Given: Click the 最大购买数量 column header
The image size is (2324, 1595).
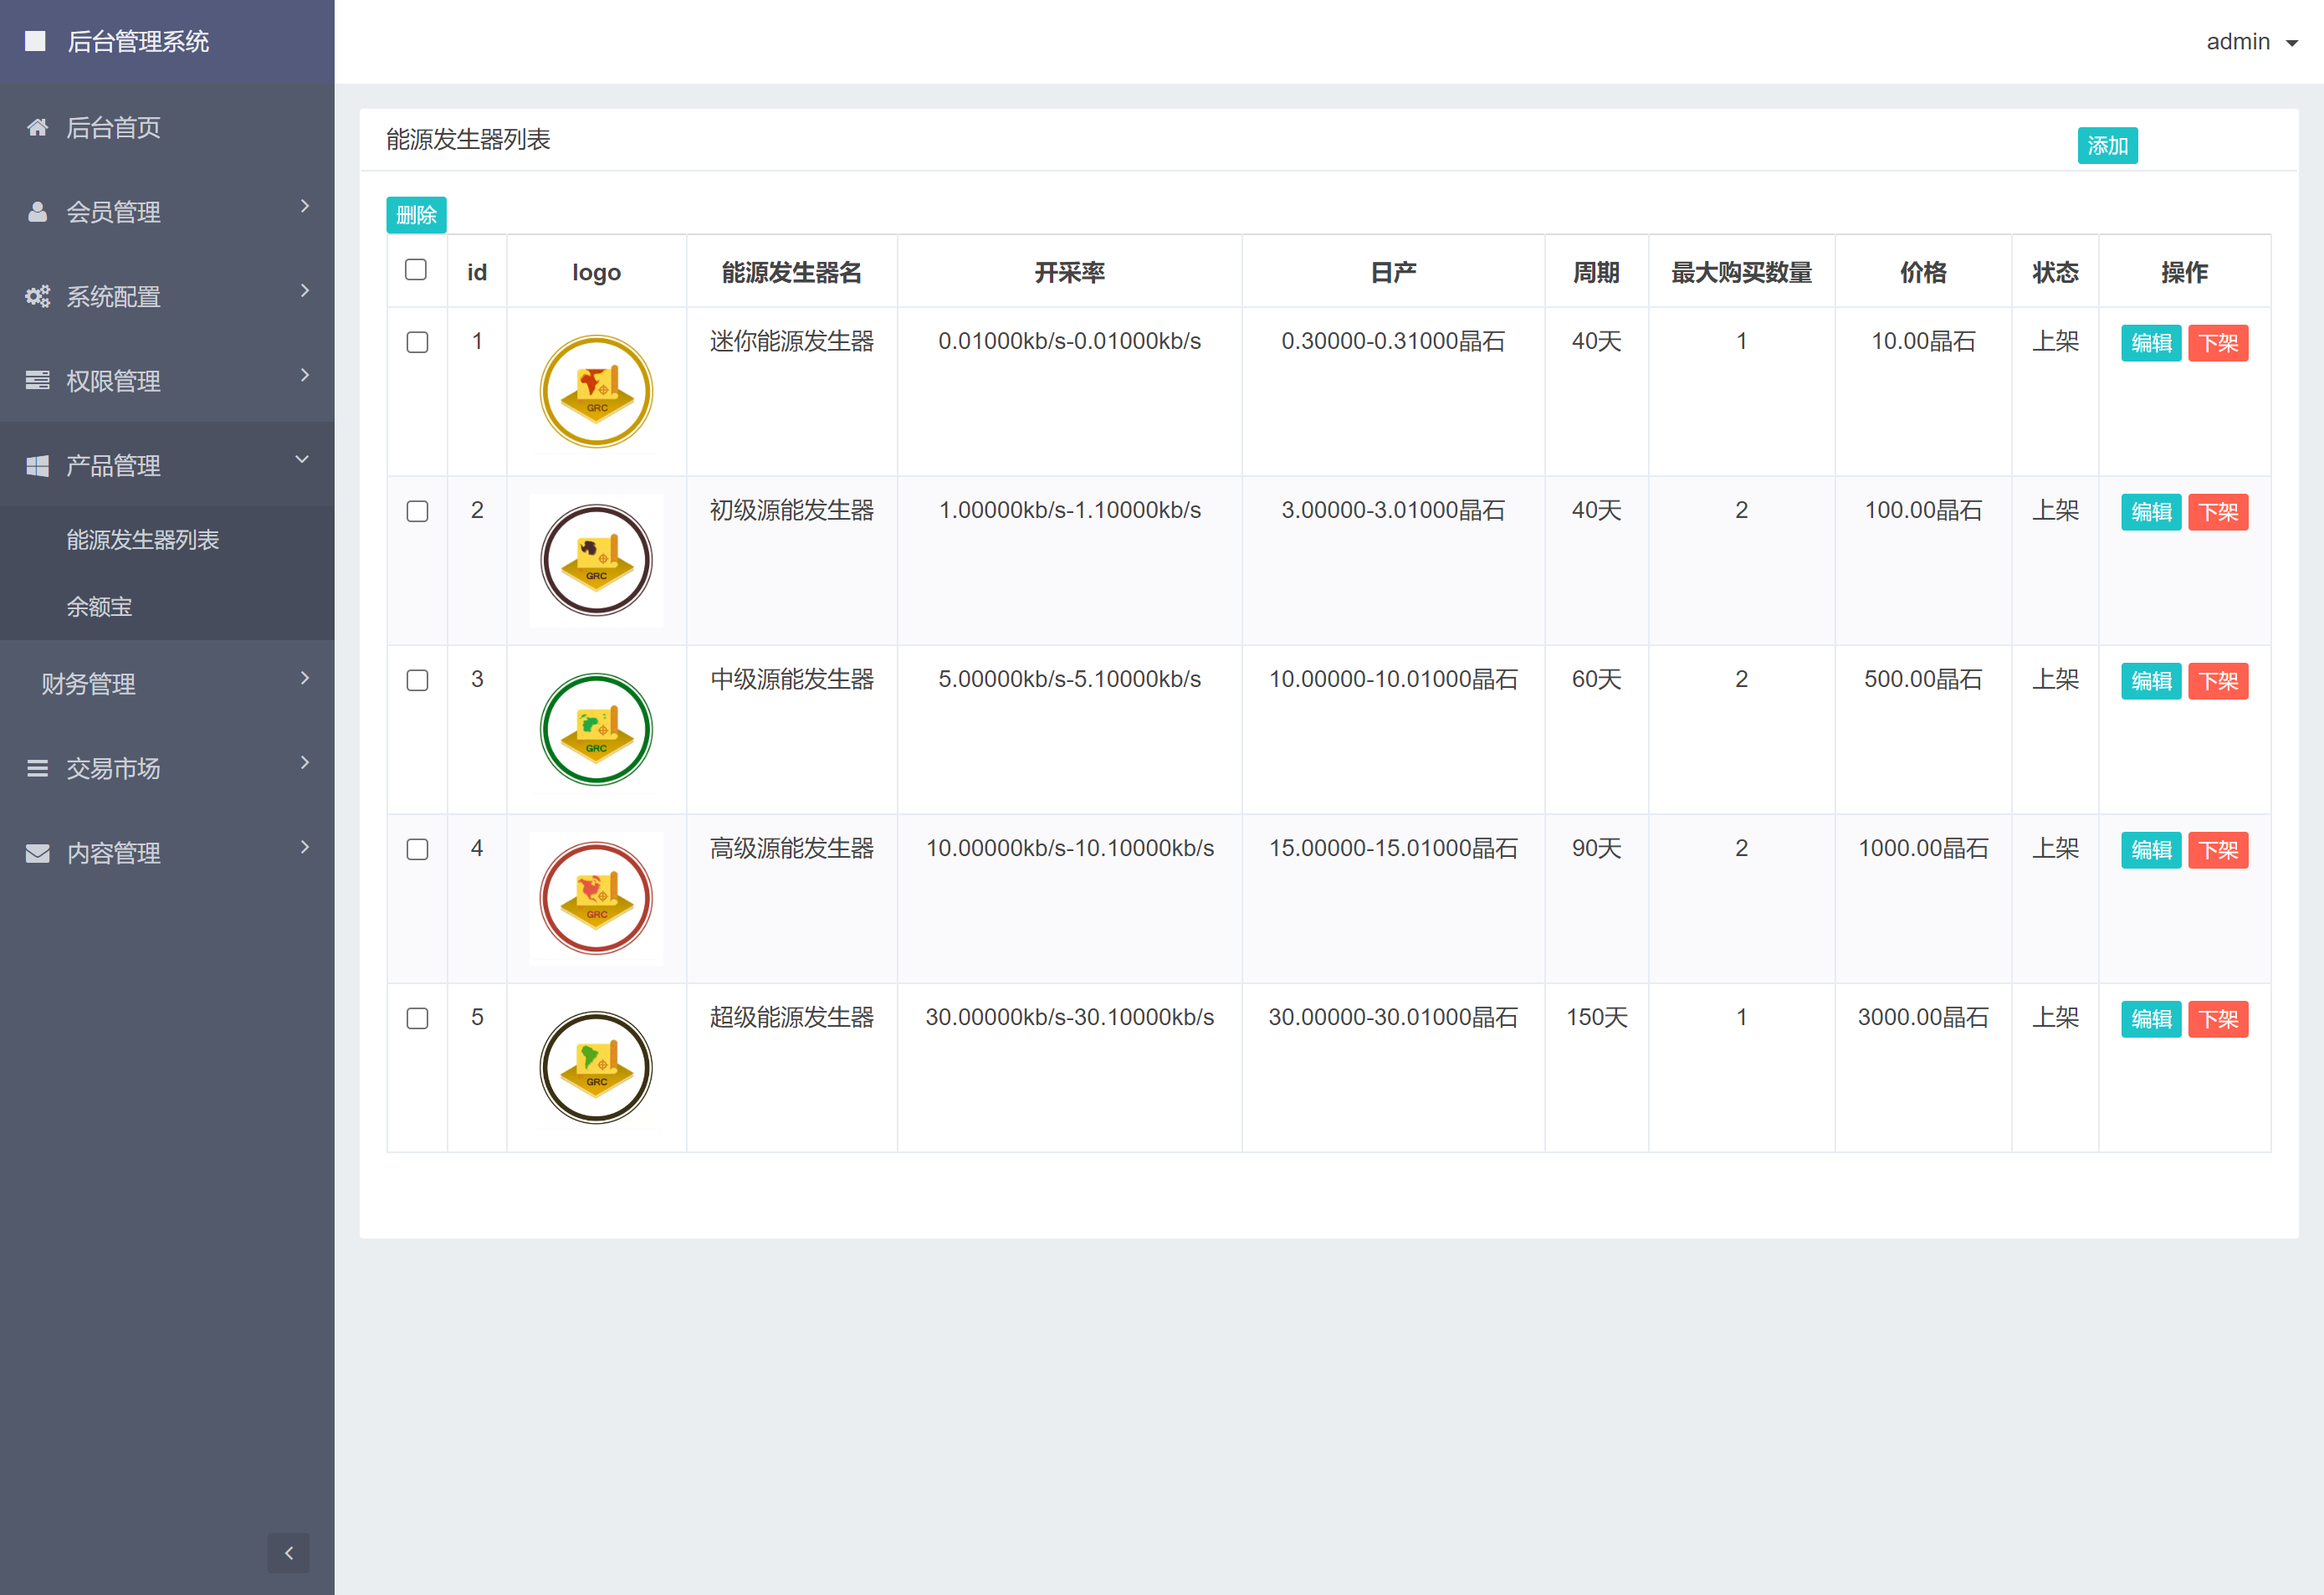Looking at the screenshot, I should click(1741, 272).
